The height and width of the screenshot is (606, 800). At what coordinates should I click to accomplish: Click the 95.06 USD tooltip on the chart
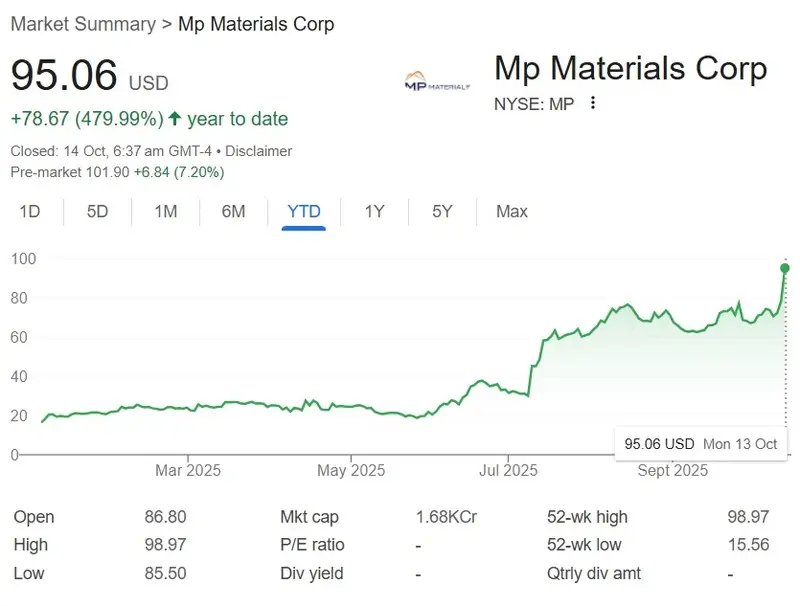[x=700, y=443]
